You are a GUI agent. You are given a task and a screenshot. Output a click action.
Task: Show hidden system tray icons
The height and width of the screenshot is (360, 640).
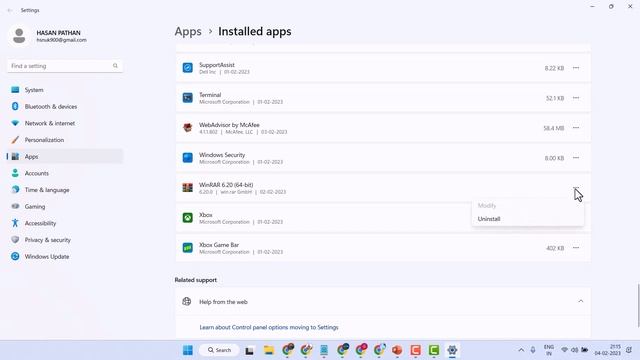(521, 350)
